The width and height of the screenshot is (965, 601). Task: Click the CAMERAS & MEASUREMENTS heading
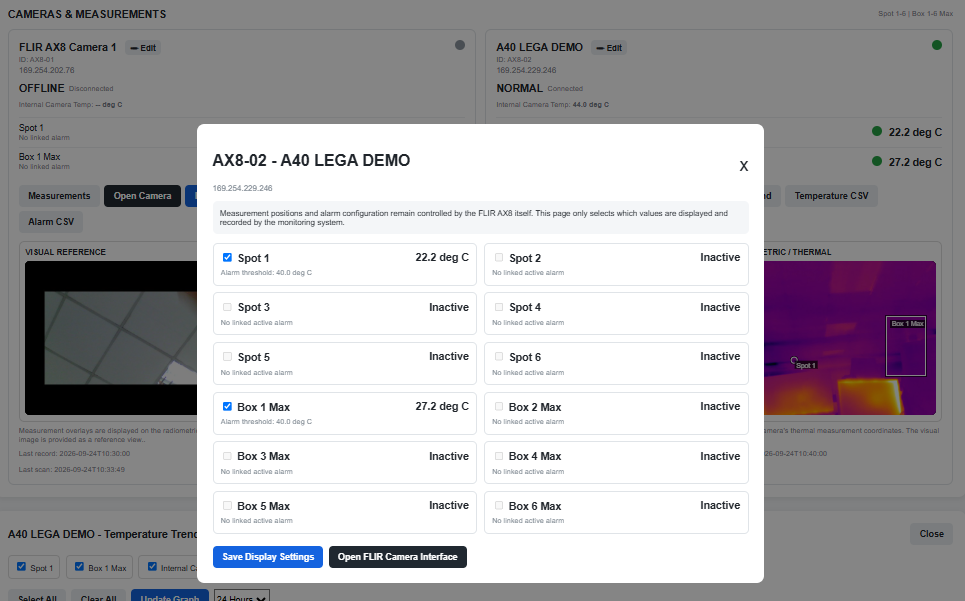click(x=87, y=14)
